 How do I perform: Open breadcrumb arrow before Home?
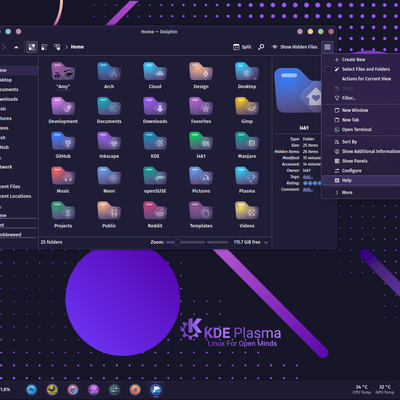point(66,47)
